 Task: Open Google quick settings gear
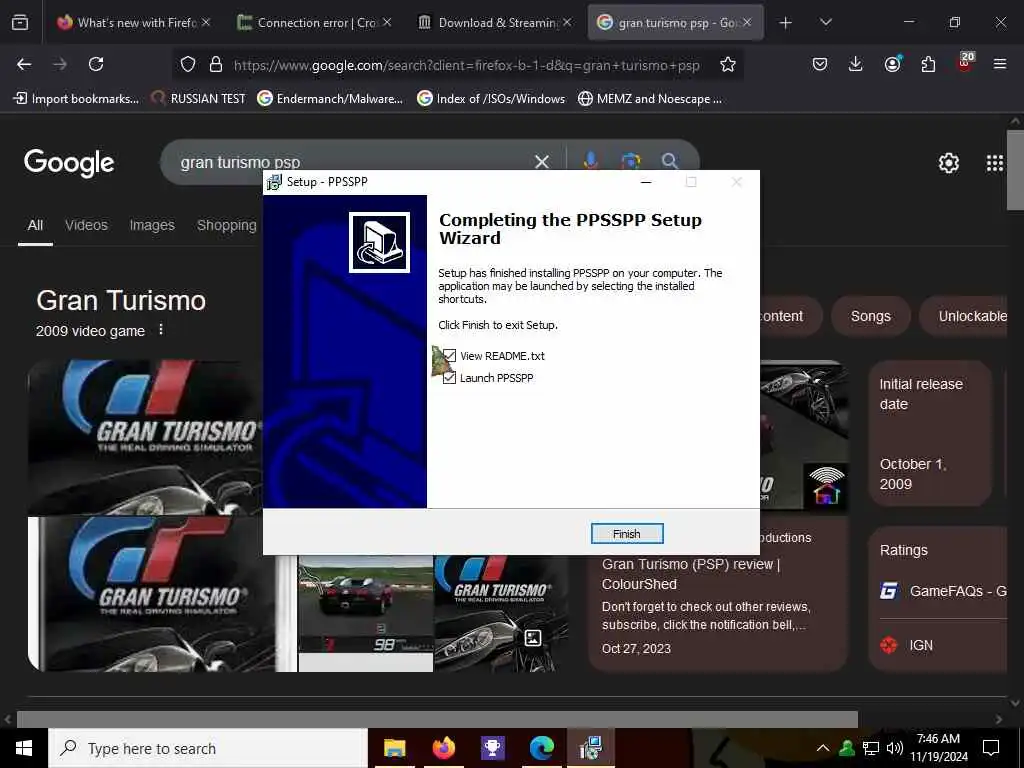pos(948,163)
